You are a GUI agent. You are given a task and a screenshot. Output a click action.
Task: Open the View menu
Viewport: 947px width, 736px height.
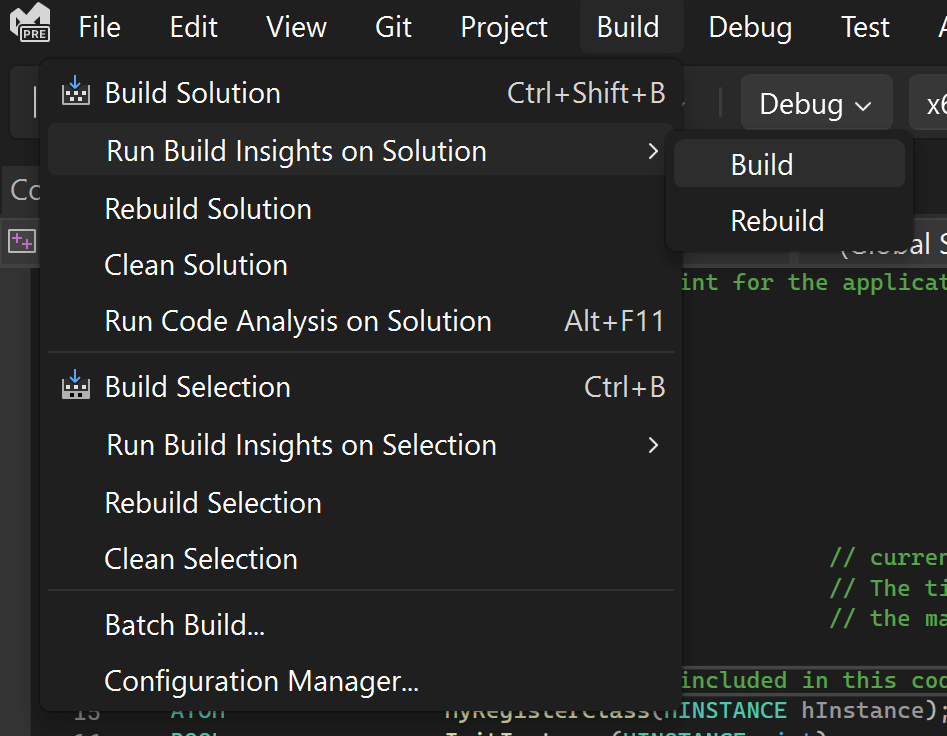[296, 27]
